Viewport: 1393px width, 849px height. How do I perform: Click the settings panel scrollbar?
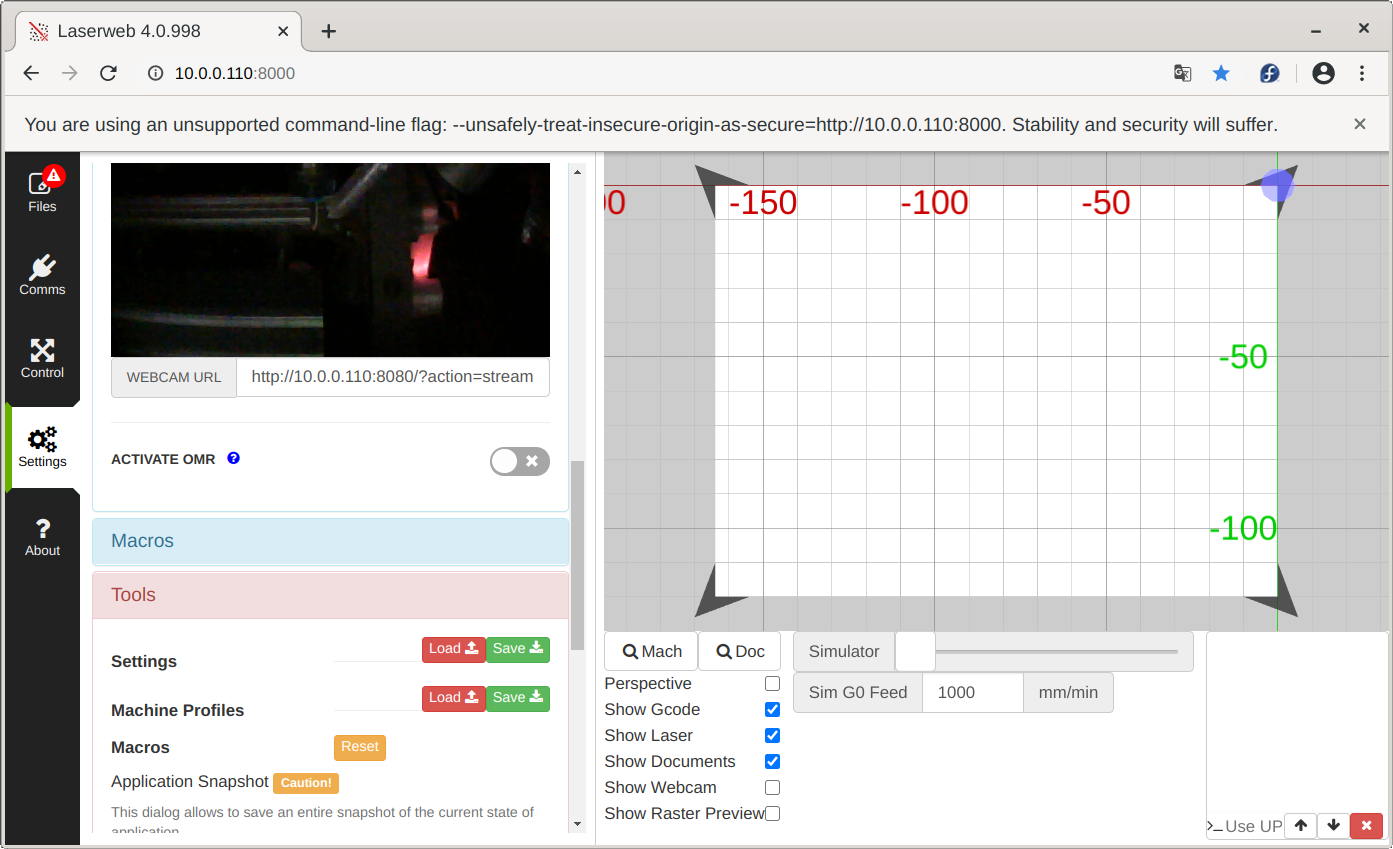577,555
